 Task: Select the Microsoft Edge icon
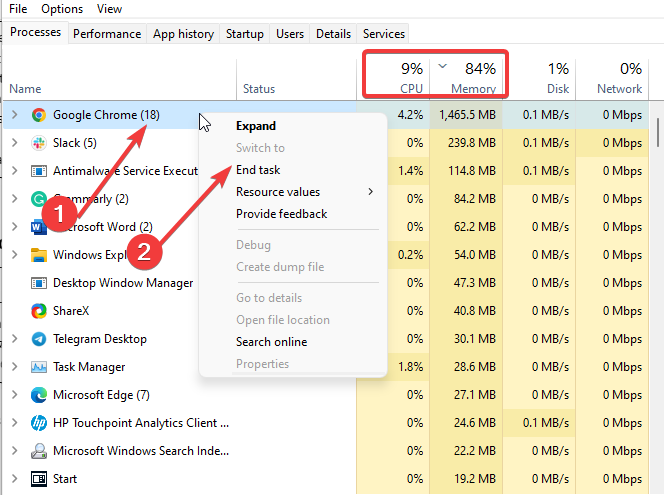click(x=39, y=395)
